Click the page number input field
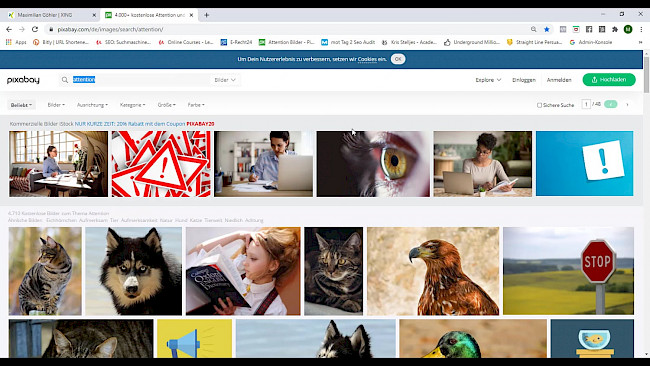This screenshot has height=366, width=650. tap(586, 104)
